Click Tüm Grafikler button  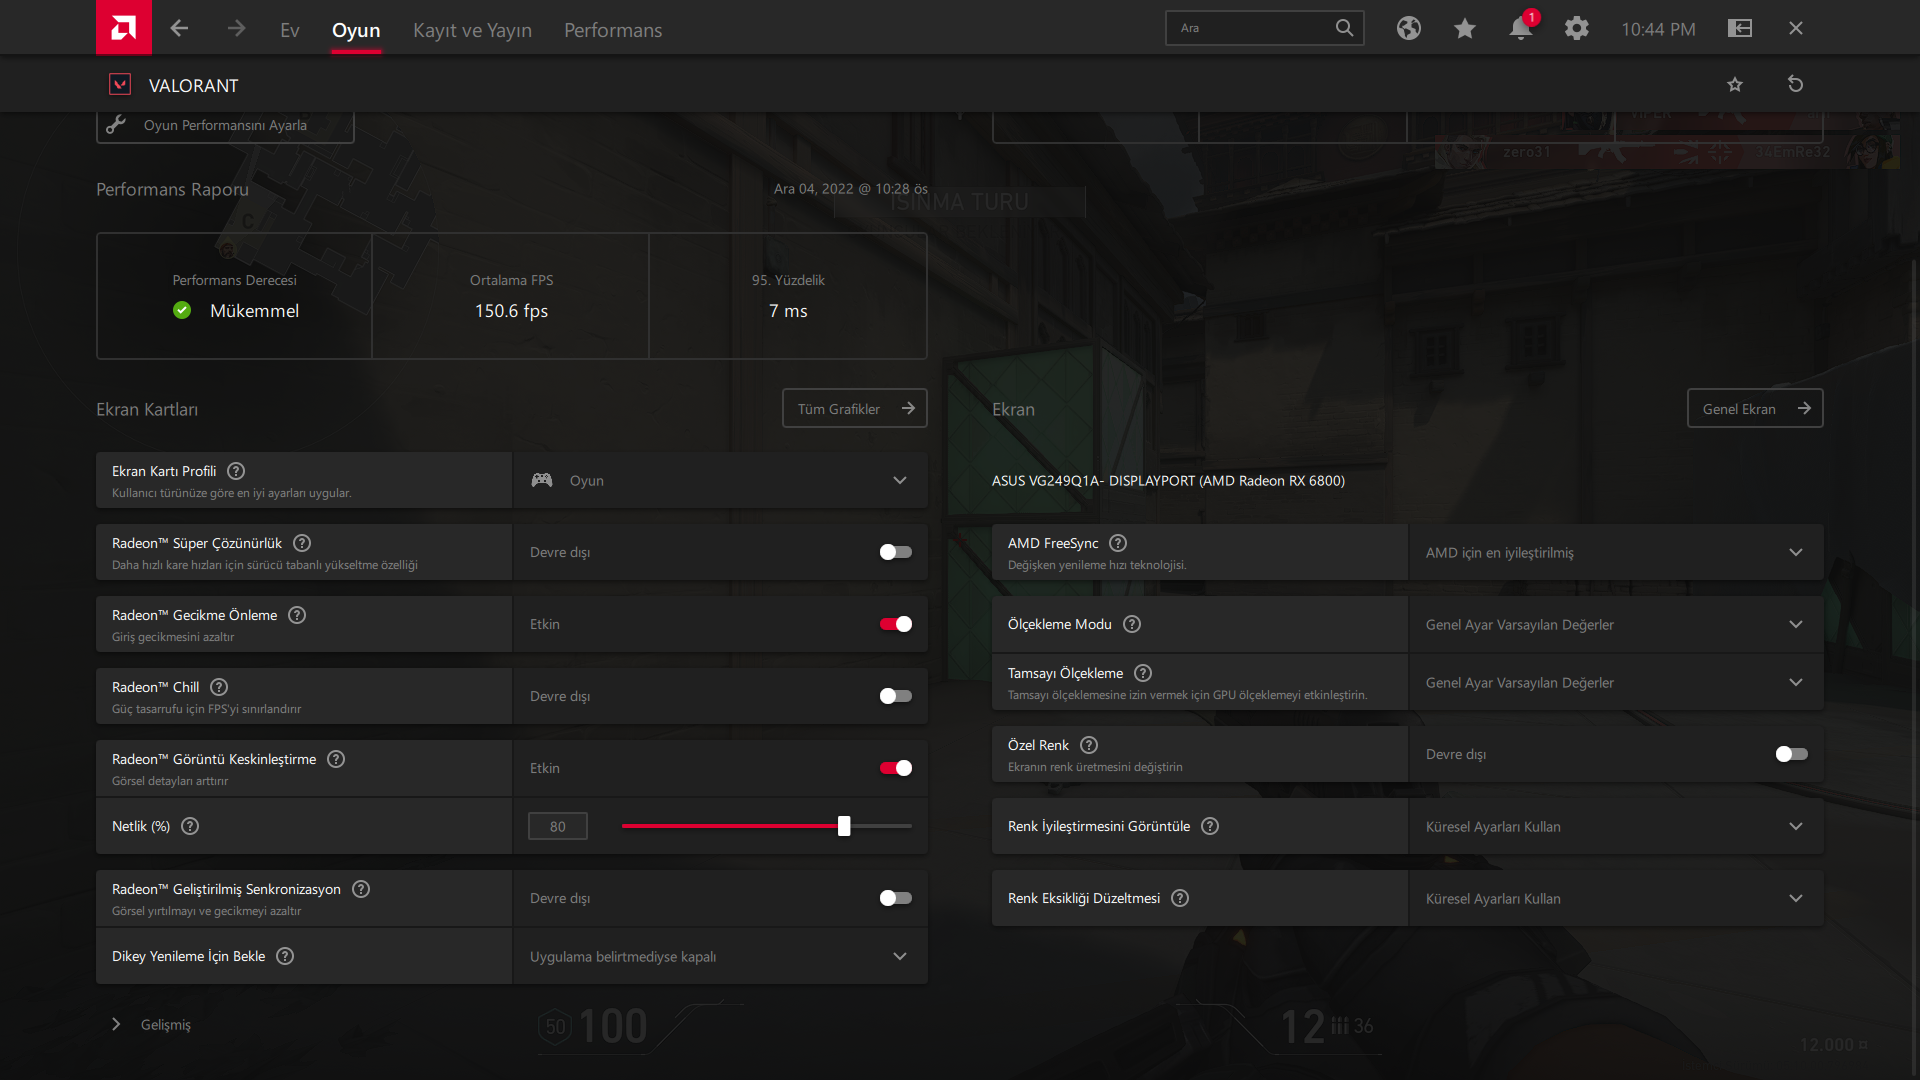tap(854, 408)
